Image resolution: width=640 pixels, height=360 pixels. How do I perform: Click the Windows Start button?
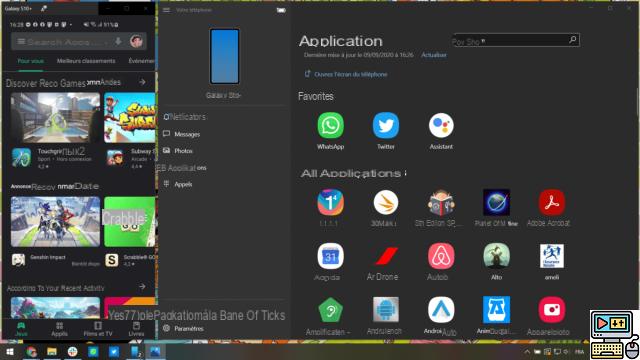pyautogui.click(x=10, y=351)
